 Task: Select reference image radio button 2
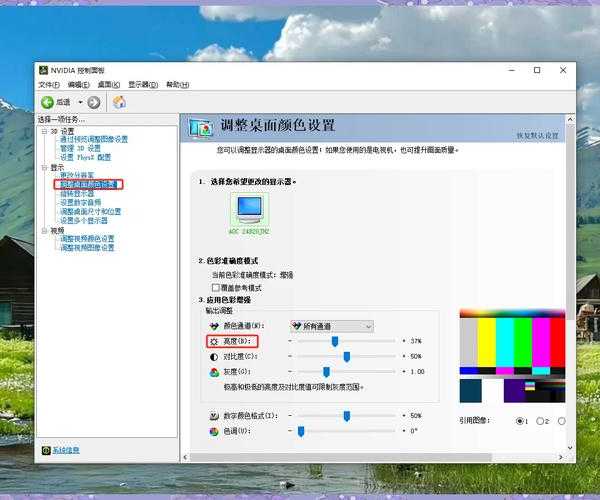point(540,421)
